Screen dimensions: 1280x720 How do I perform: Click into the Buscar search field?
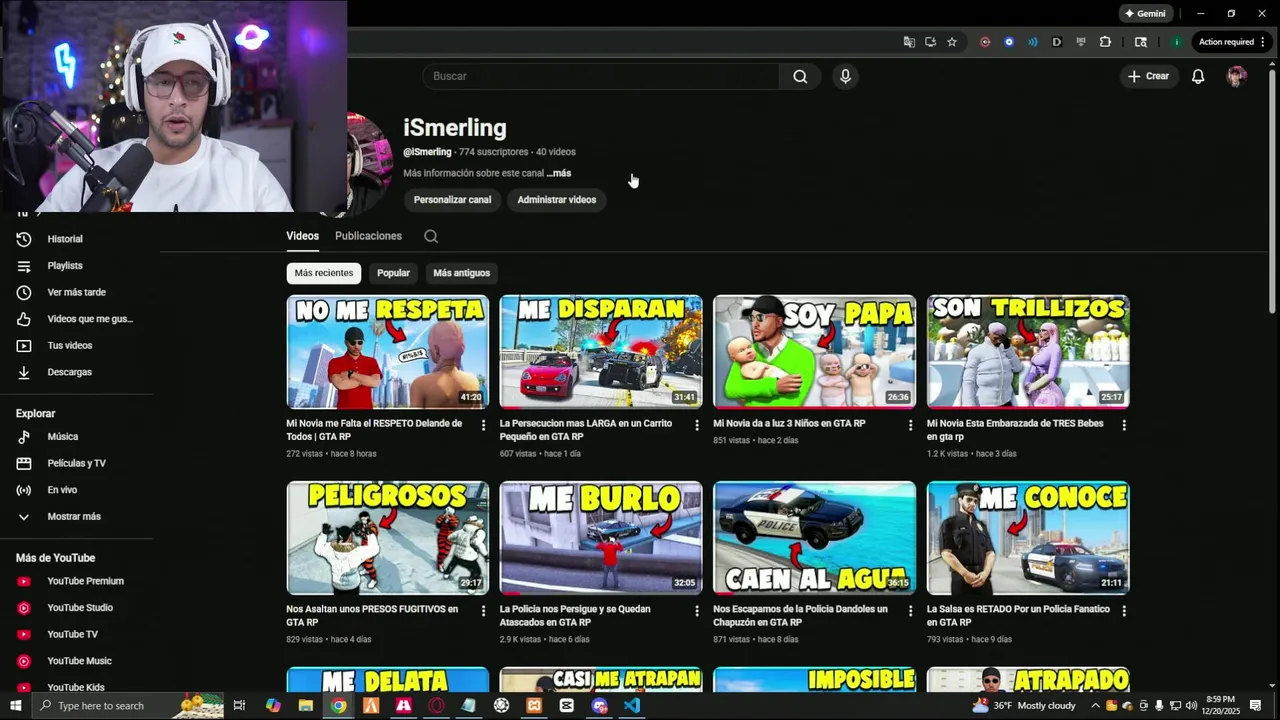600,76
